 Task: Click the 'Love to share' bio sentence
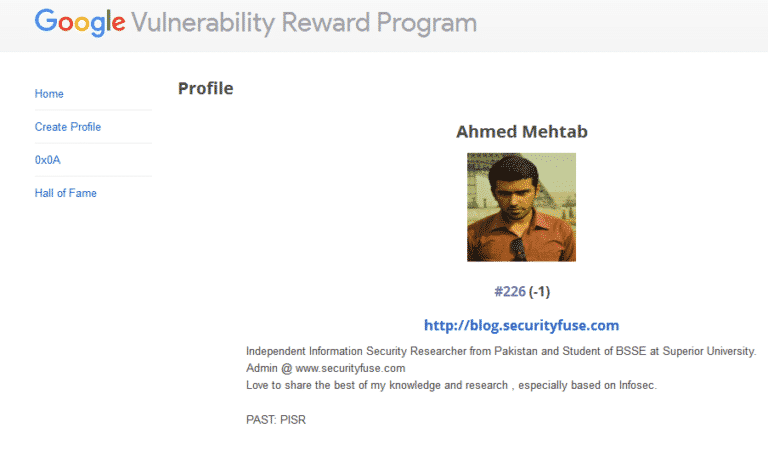451,385
